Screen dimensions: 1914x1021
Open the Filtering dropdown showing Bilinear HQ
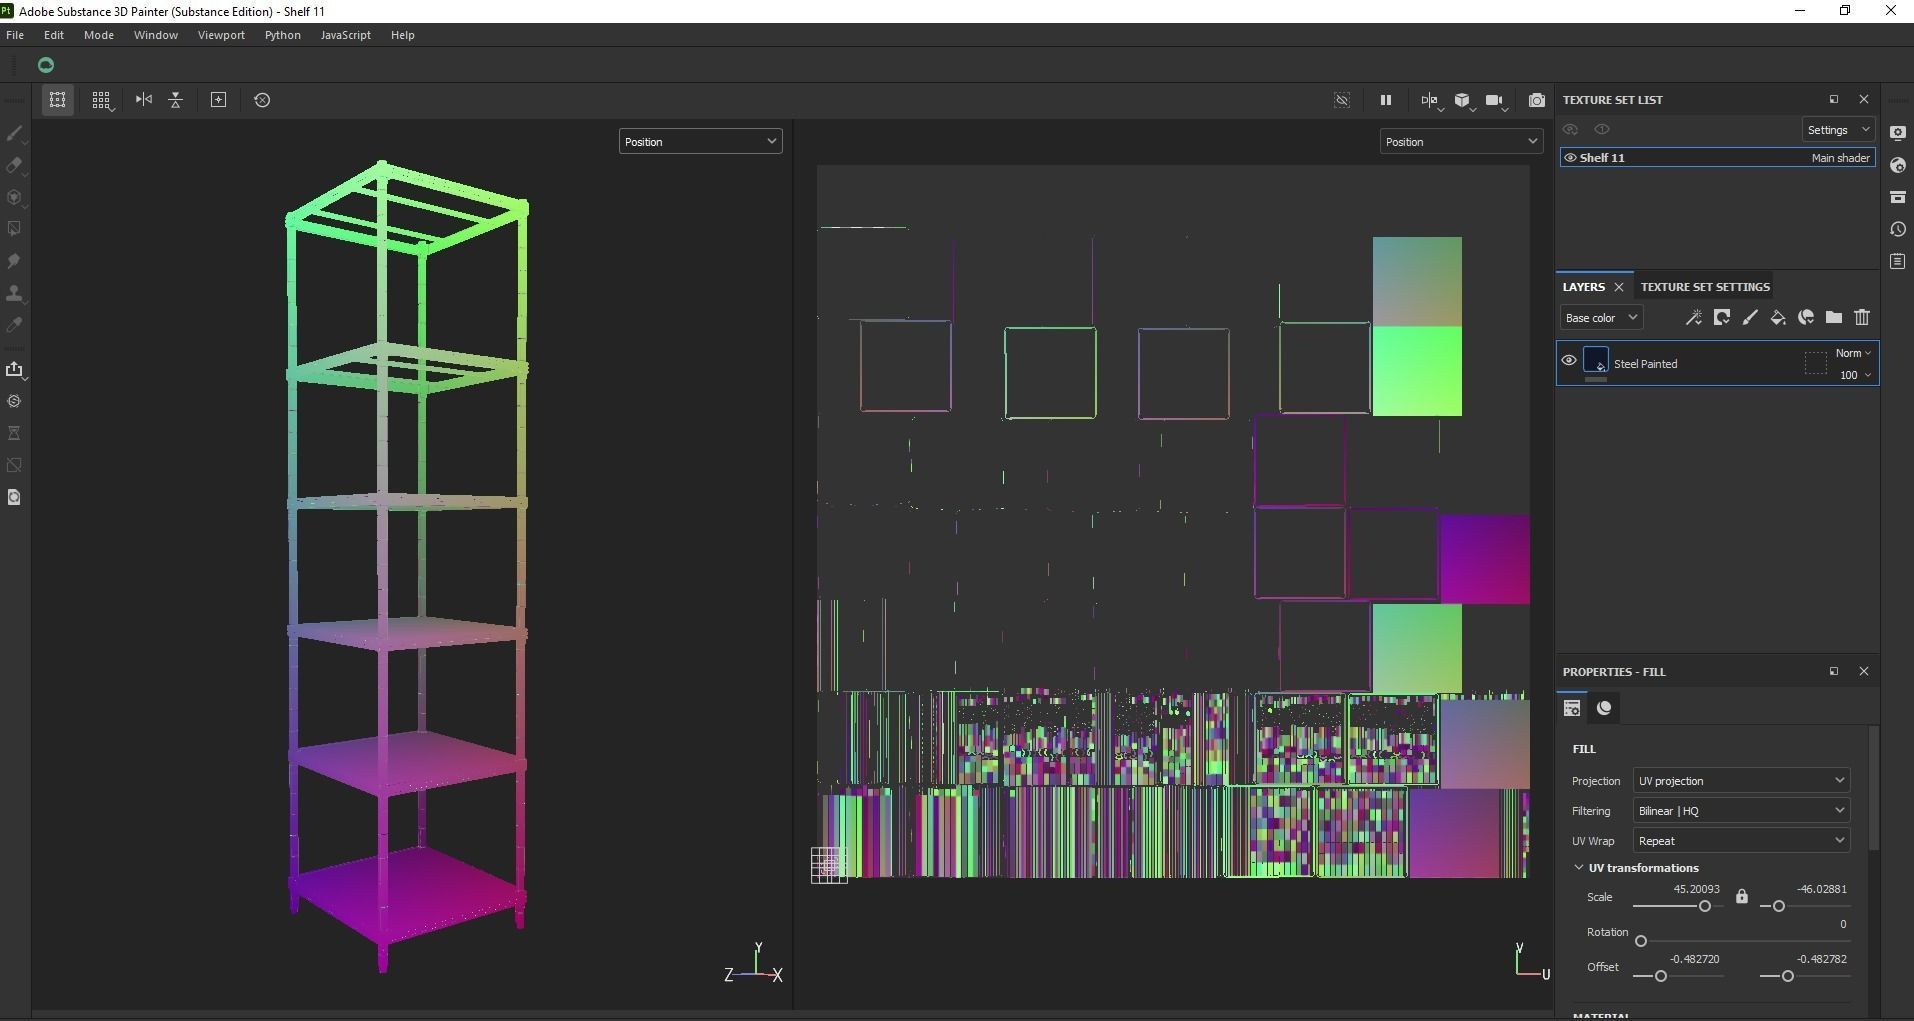pos(1741,811)
